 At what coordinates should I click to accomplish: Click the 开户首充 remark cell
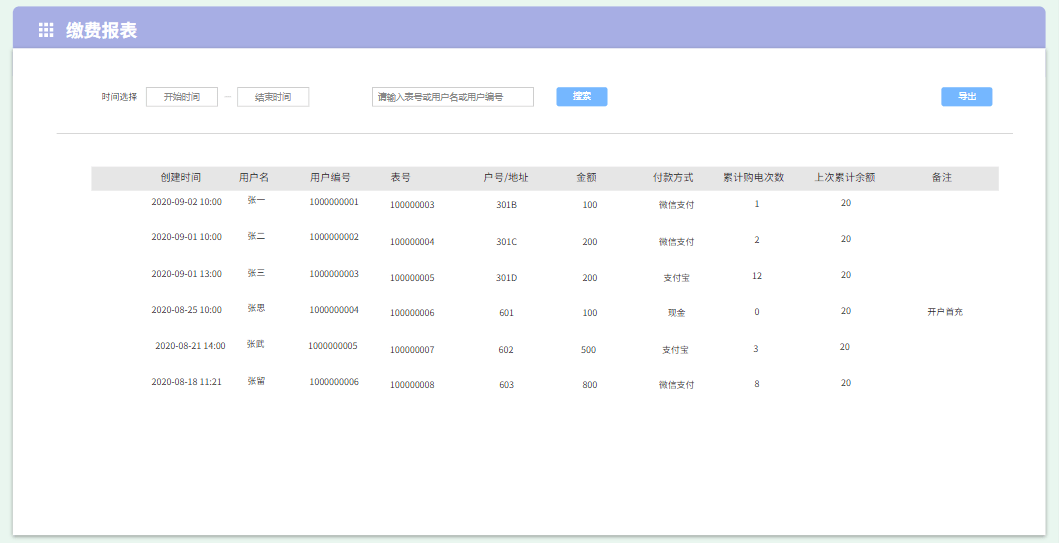click(x=944, y=312)
